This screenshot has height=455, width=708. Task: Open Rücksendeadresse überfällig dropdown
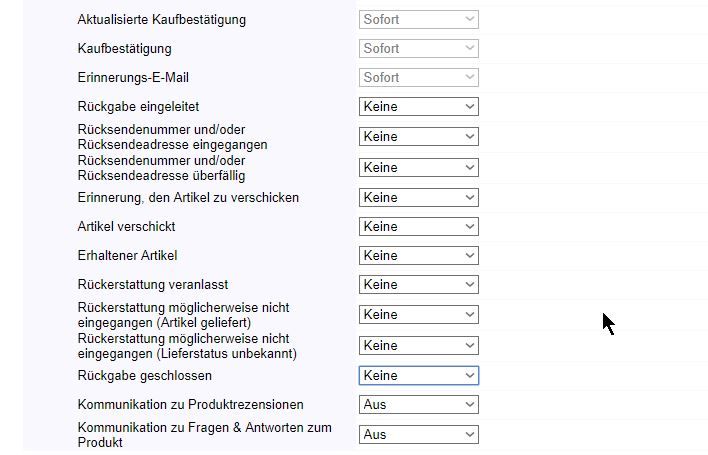coord(418,168)
